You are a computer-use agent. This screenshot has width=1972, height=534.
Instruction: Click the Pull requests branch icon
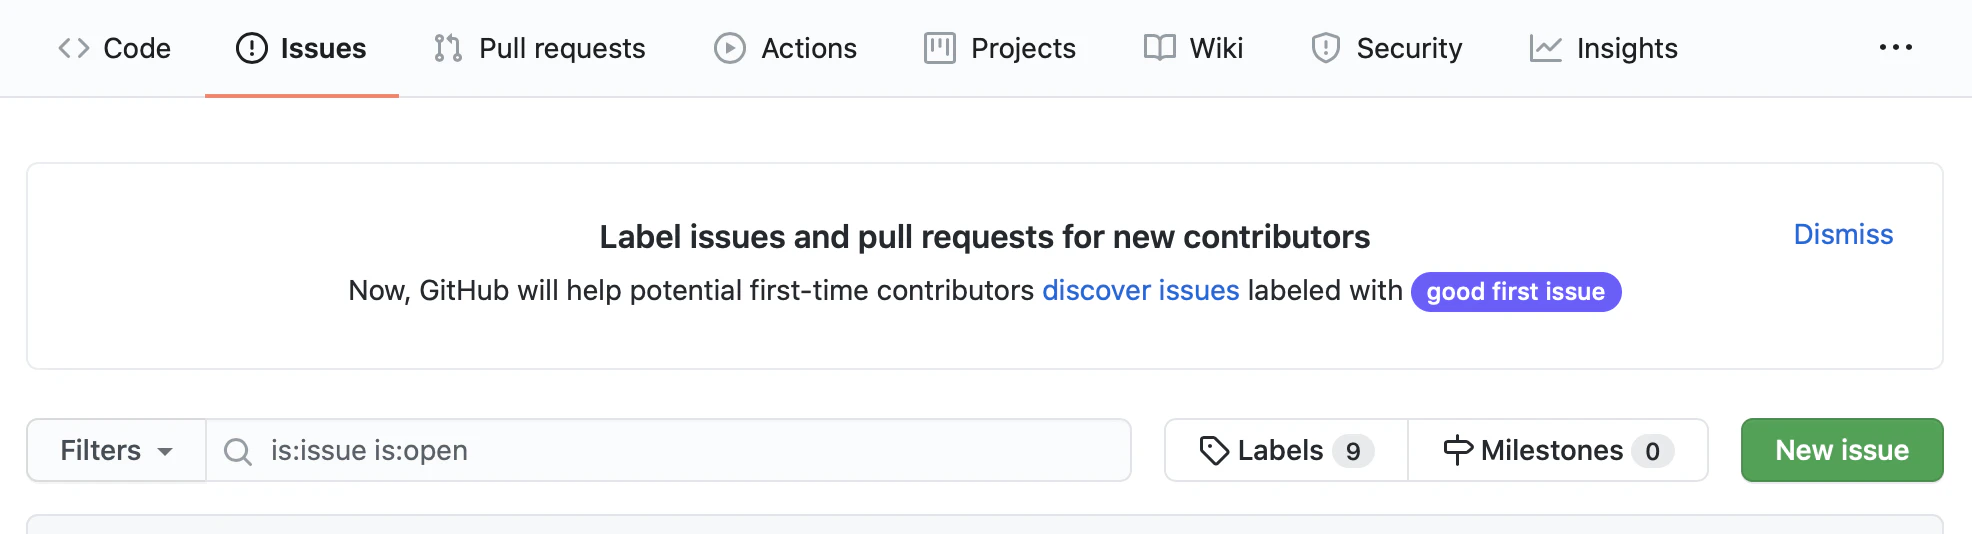pyautogui.click(x=448, y=48)
